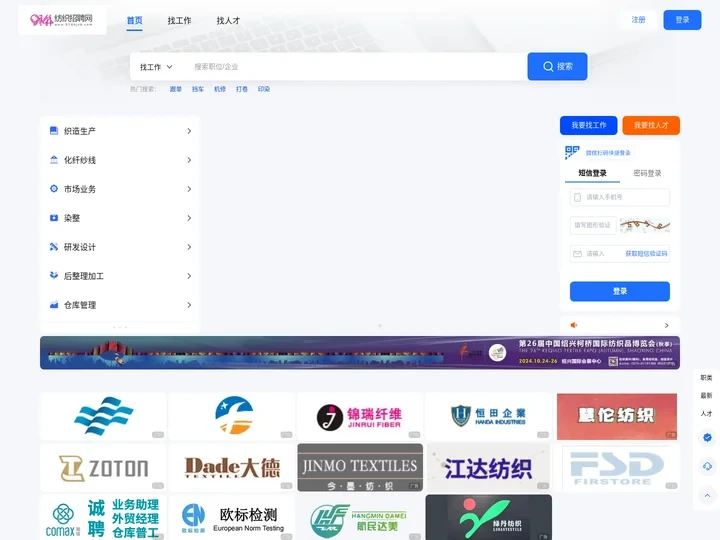Image resolution: width=720 pixels, height=540 pixels.
Task: Open the customer service headset icon
Action: 707,467
